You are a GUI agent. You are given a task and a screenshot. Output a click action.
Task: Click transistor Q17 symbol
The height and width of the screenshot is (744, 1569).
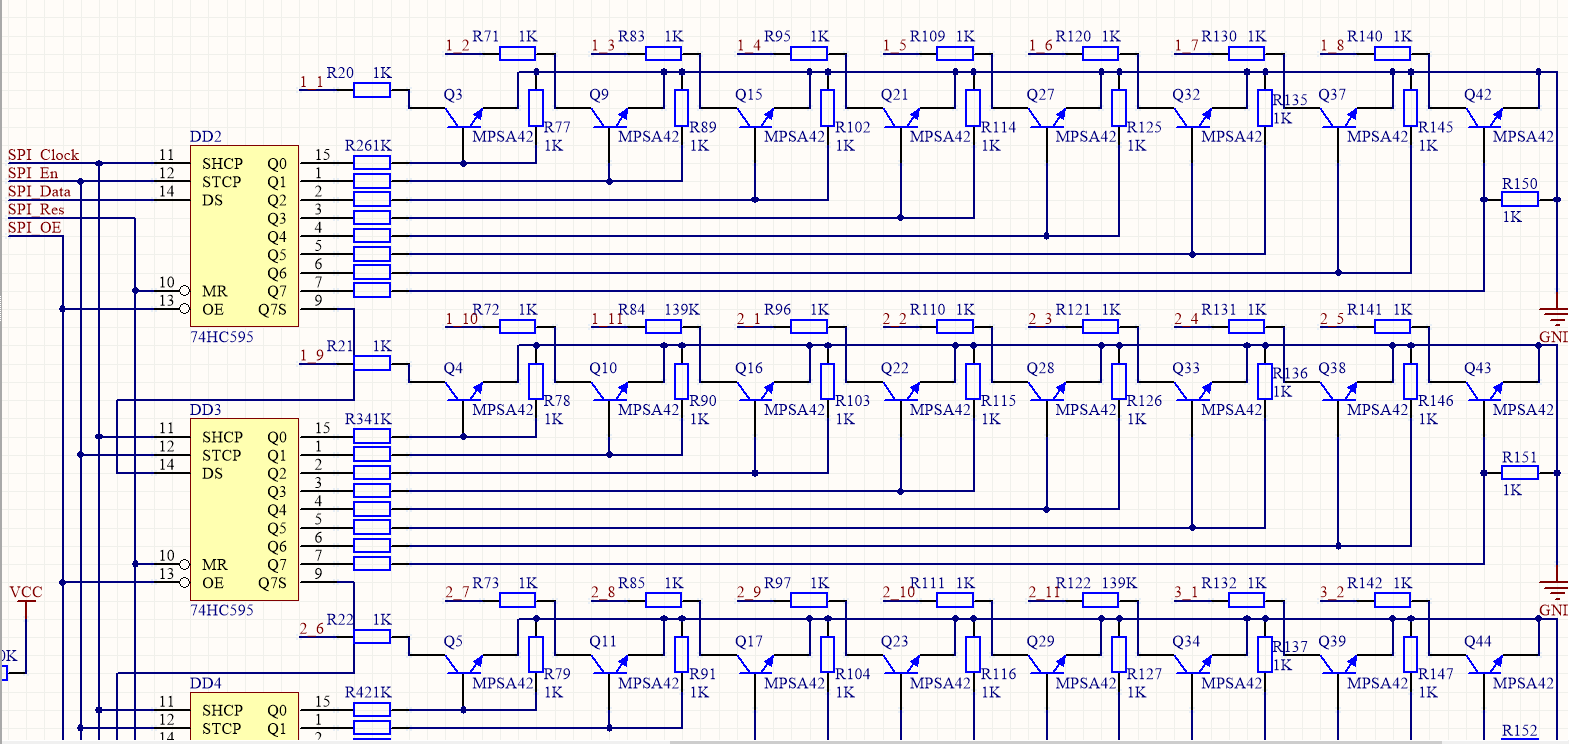[x=757, y=665]
